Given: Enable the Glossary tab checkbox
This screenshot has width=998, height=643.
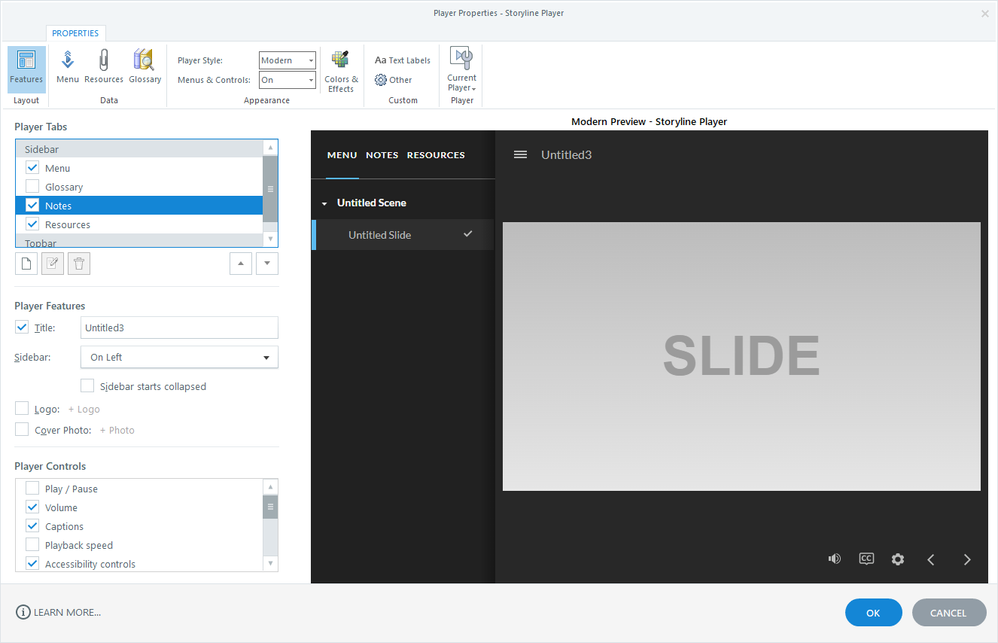Looking at the screenshot, I should click(33, 187).
